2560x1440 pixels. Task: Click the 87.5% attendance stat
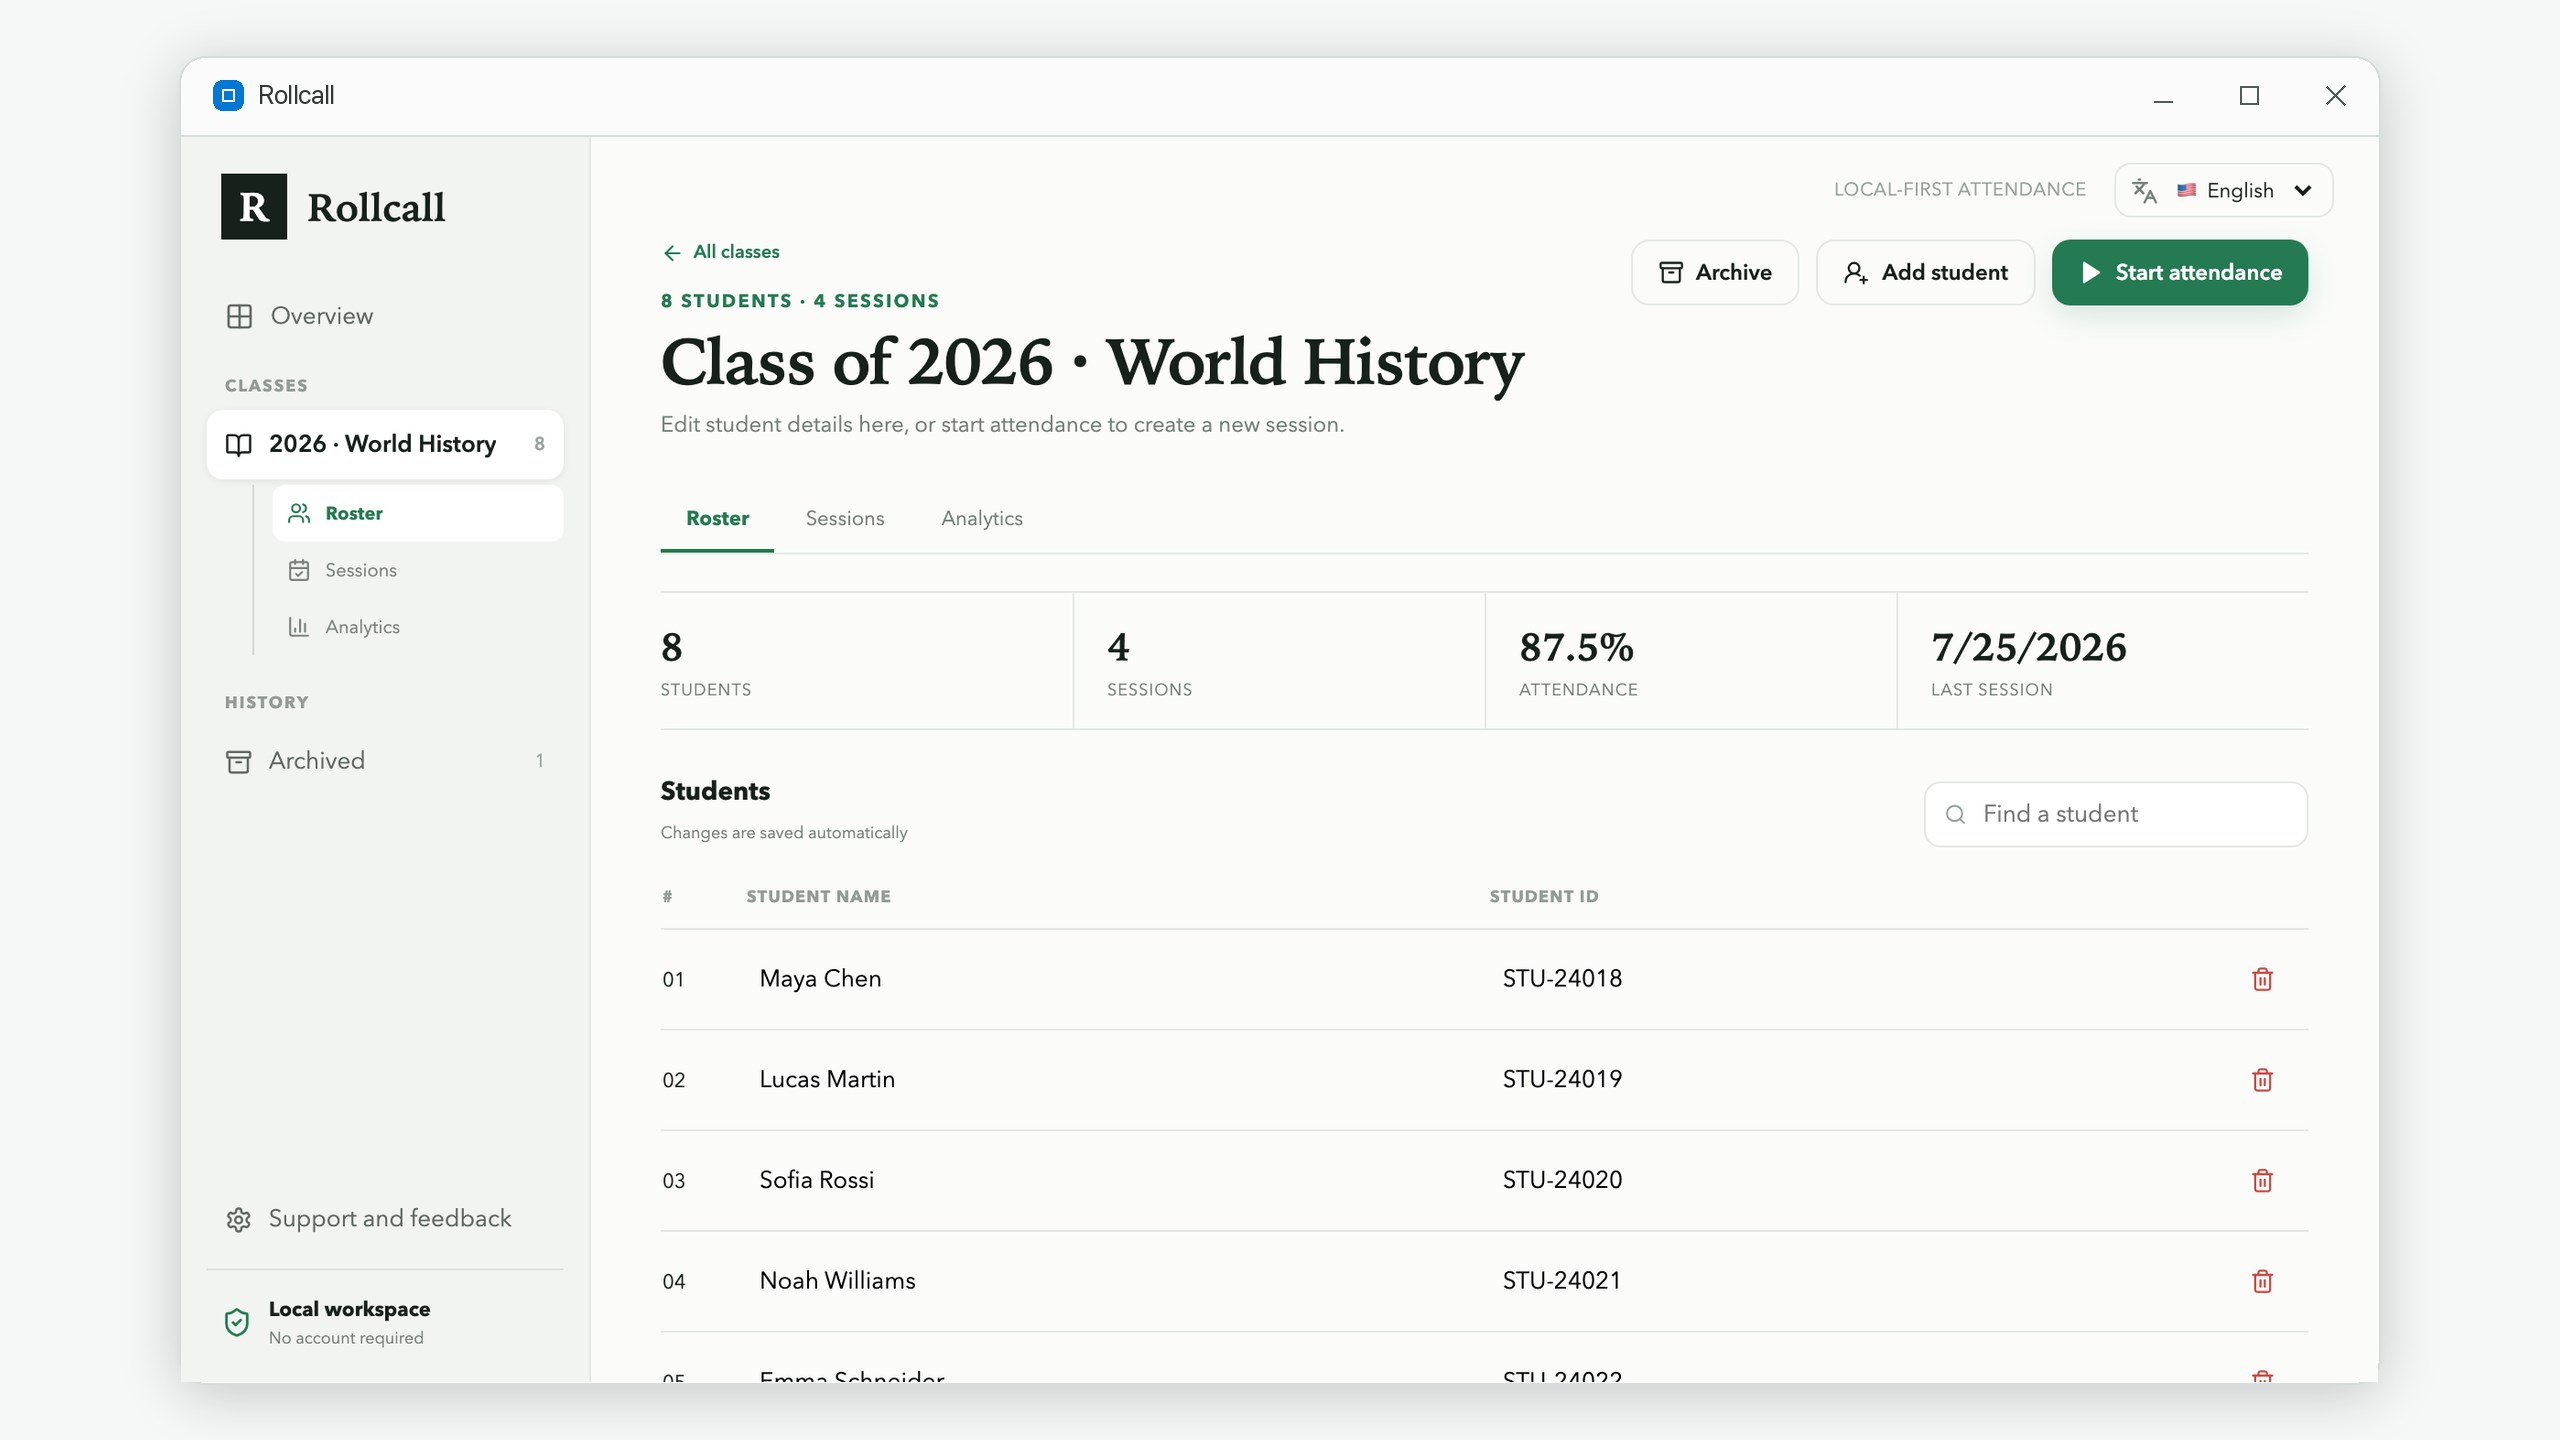(x=1576, y=648)
